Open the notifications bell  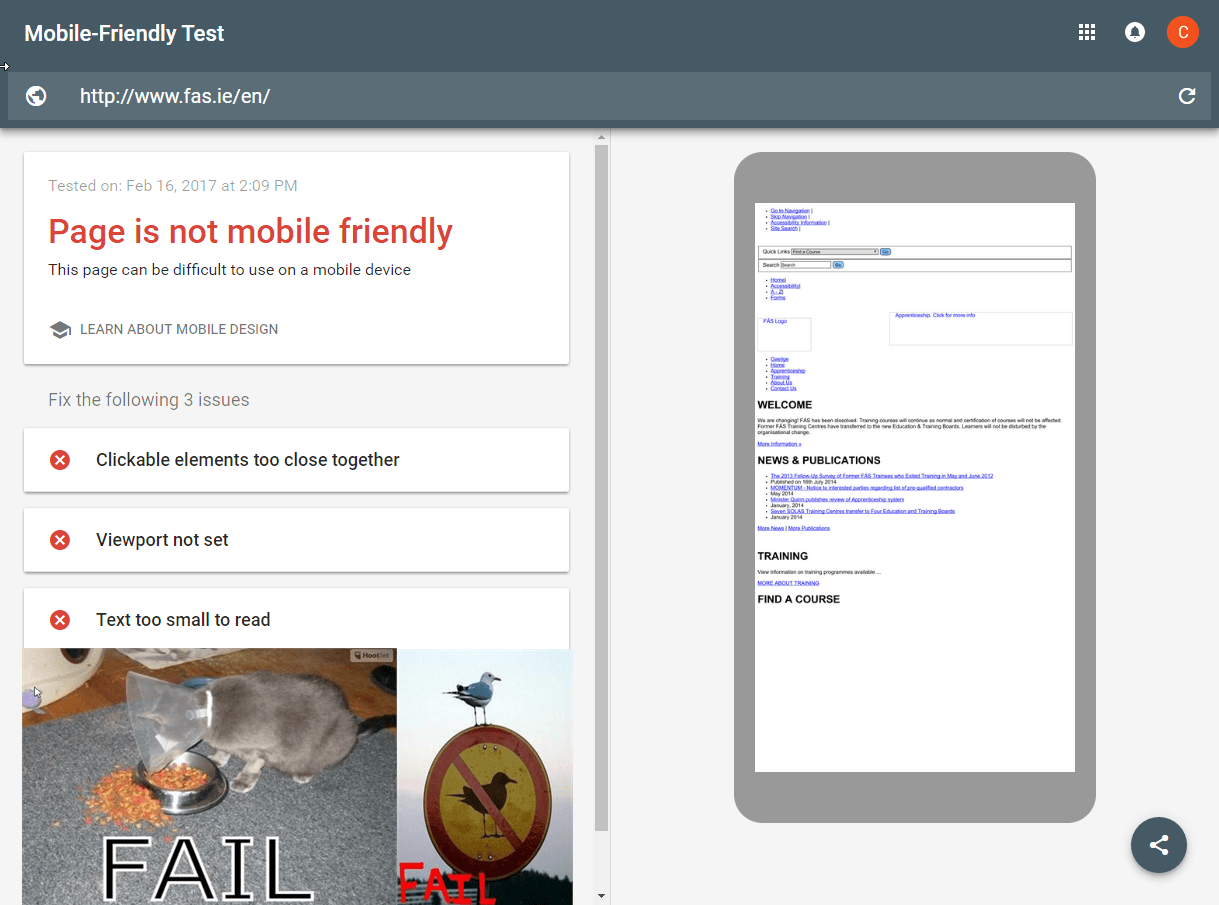tap(1135, 32)
